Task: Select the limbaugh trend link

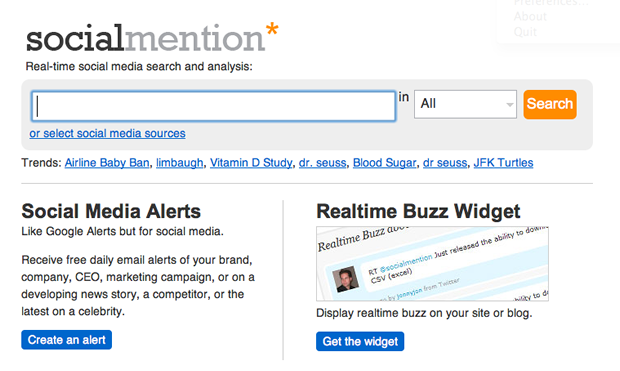Action: 180,163
